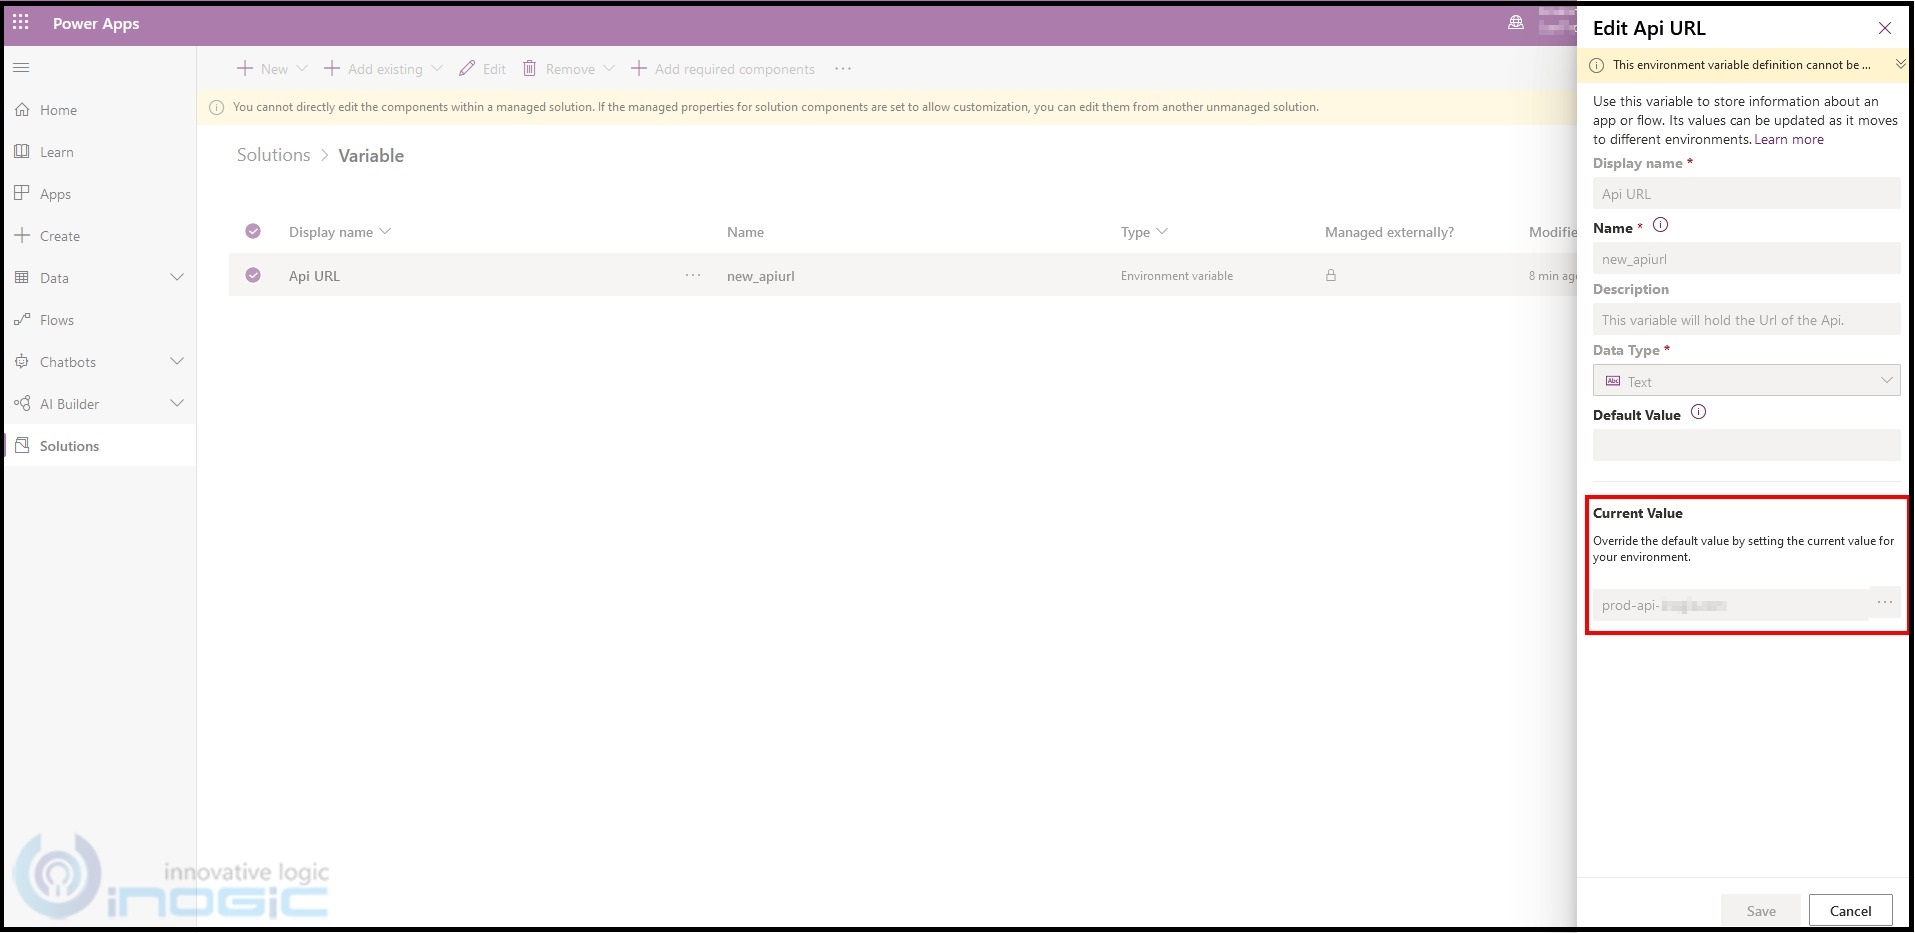The width and height of the screenshot is (1915, 933).
Task: Click the info icon beside the Name field
Action: tap(1660, 225)
